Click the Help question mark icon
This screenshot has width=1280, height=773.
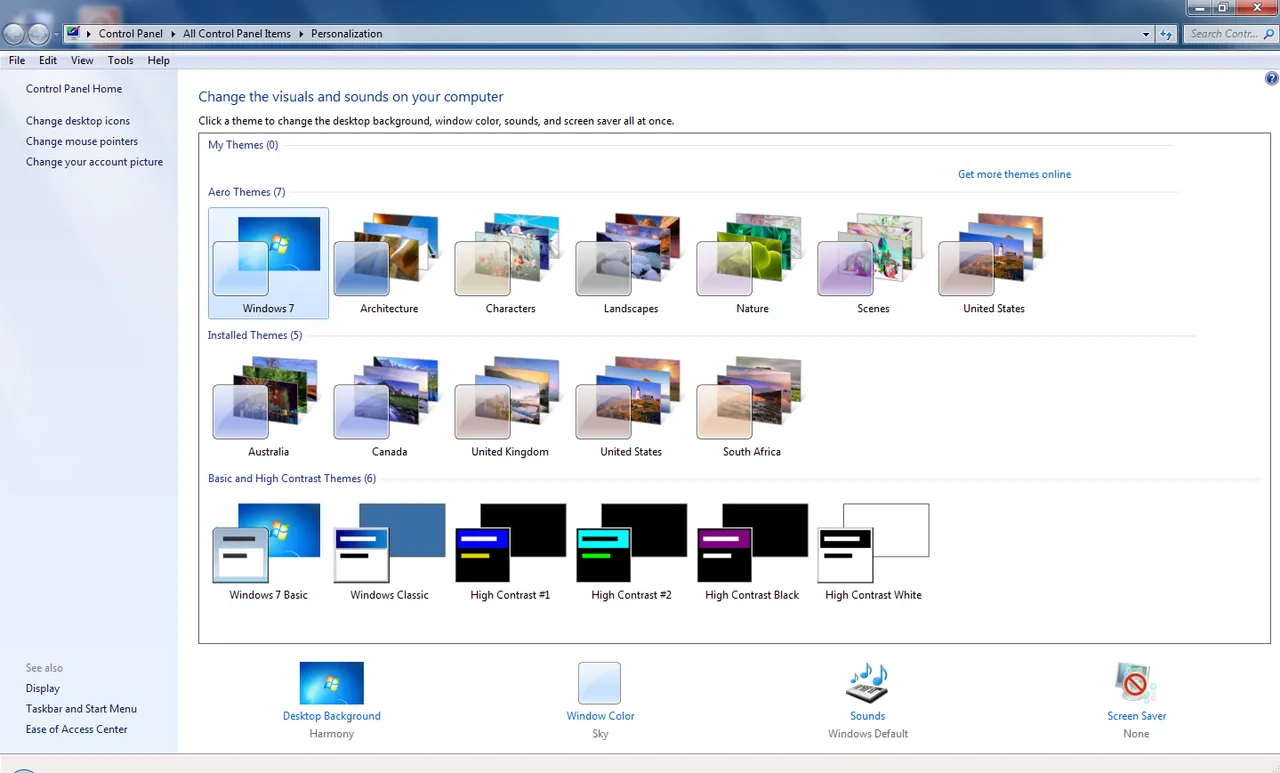[x=1272, y=78]
